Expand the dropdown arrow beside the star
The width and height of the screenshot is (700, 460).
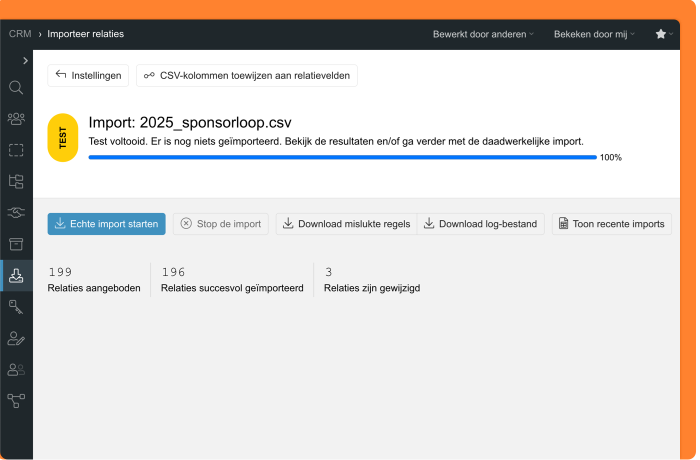(x=671, y=34)
